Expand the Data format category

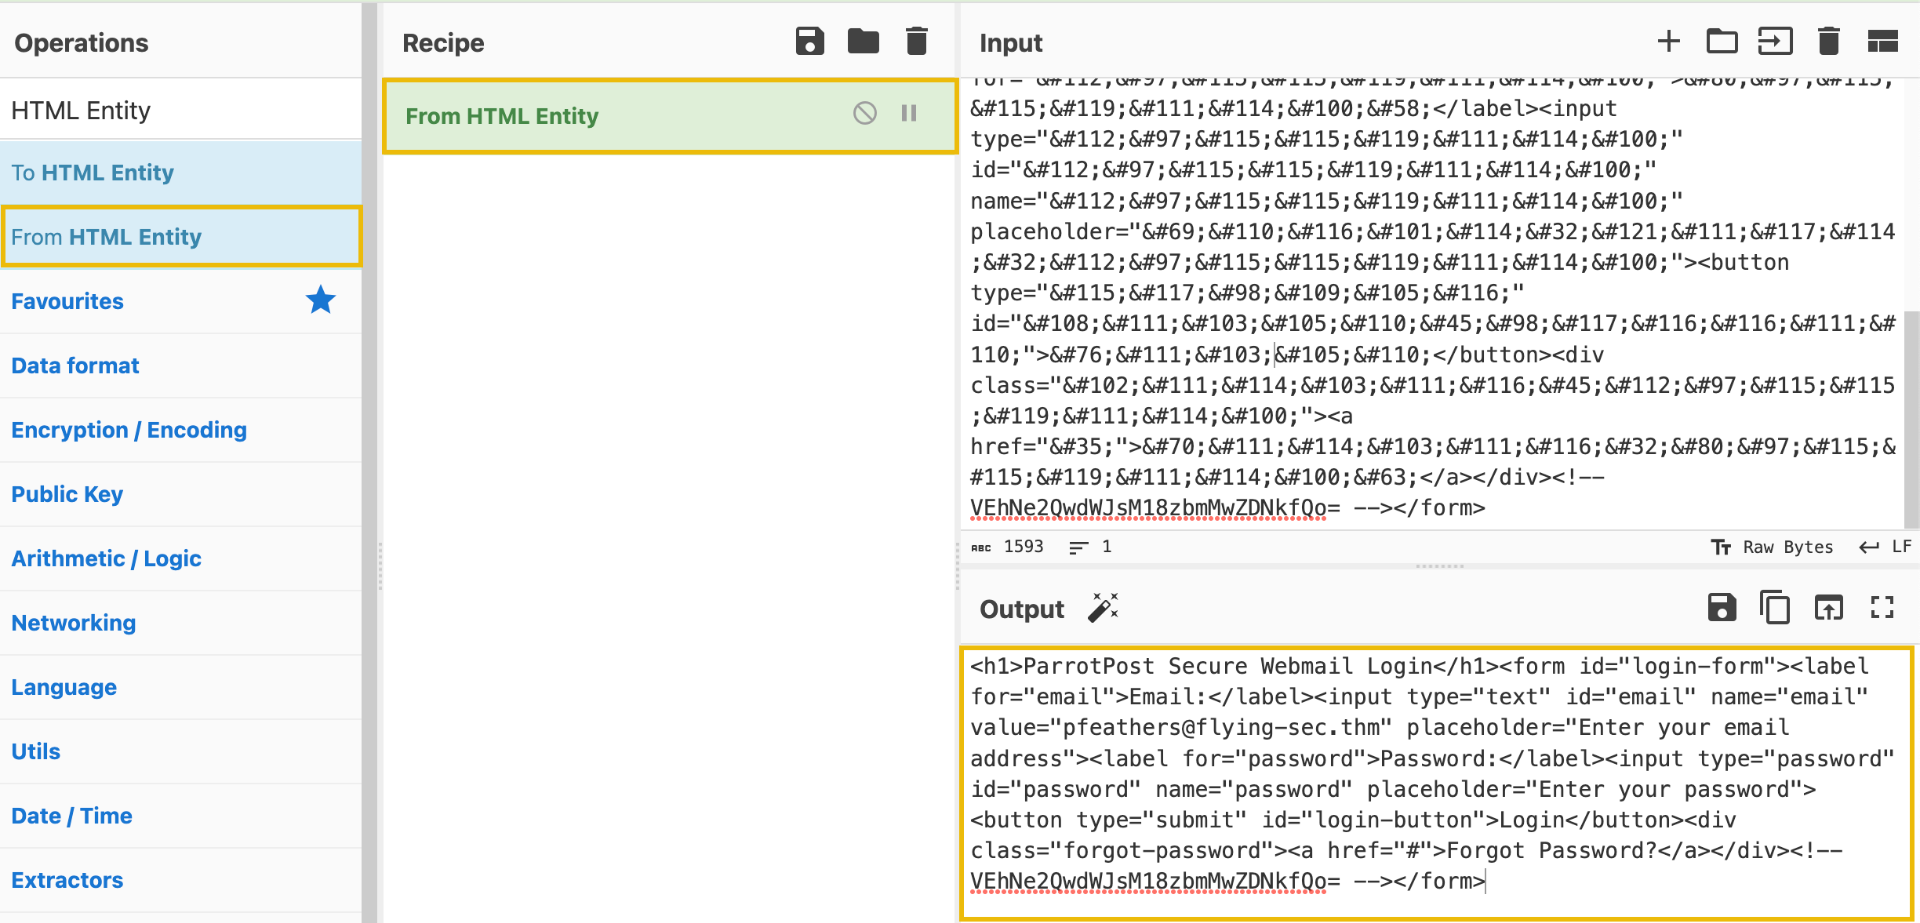point(76,366)
